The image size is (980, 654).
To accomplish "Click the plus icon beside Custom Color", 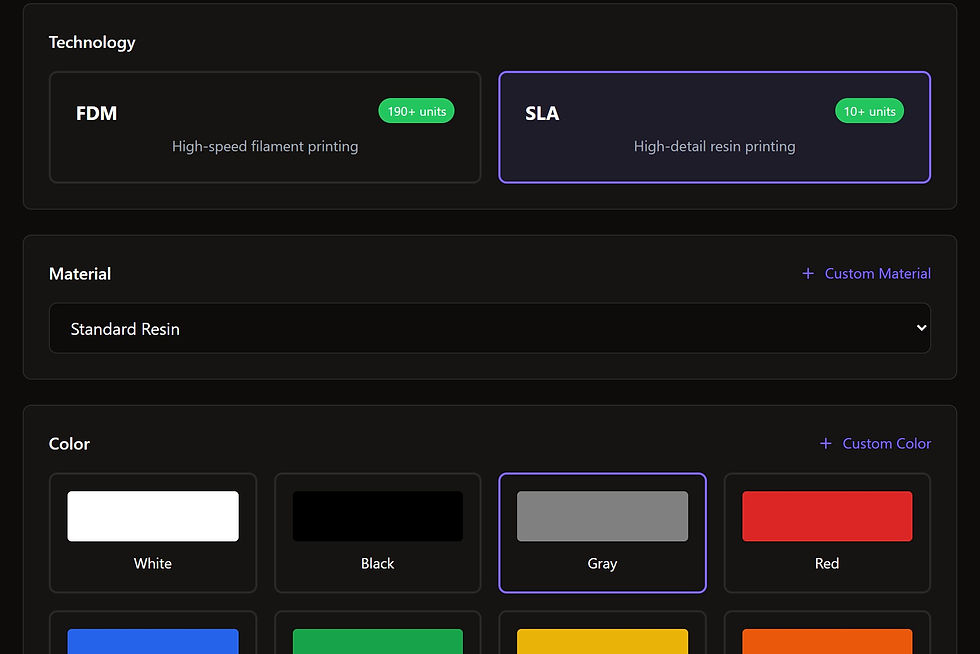I will point(826,443).
